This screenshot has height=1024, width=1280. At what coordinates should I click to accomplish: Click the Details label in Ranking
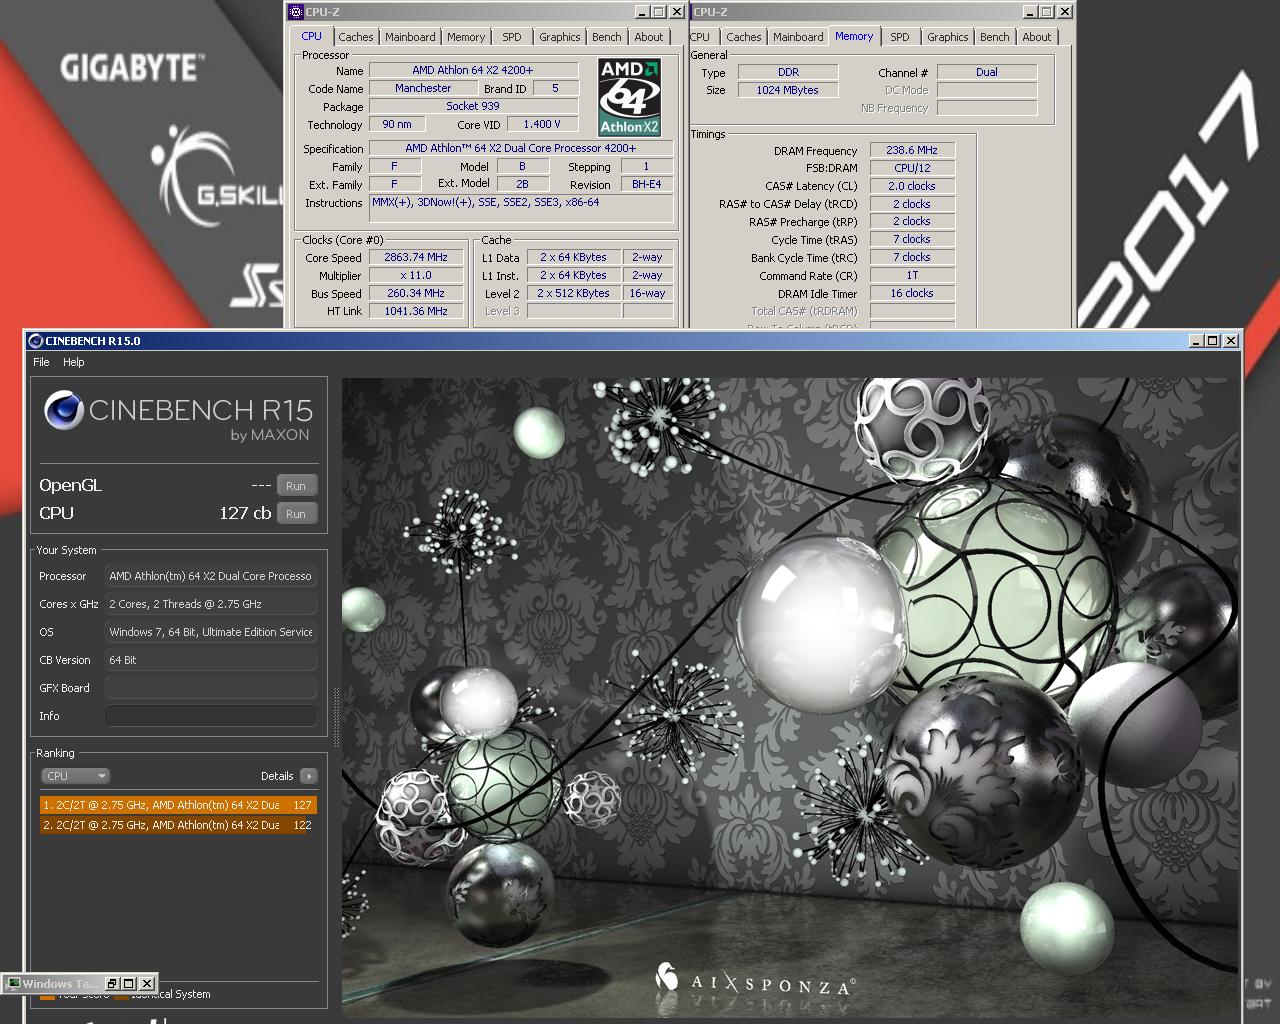(x=277, y=776)
